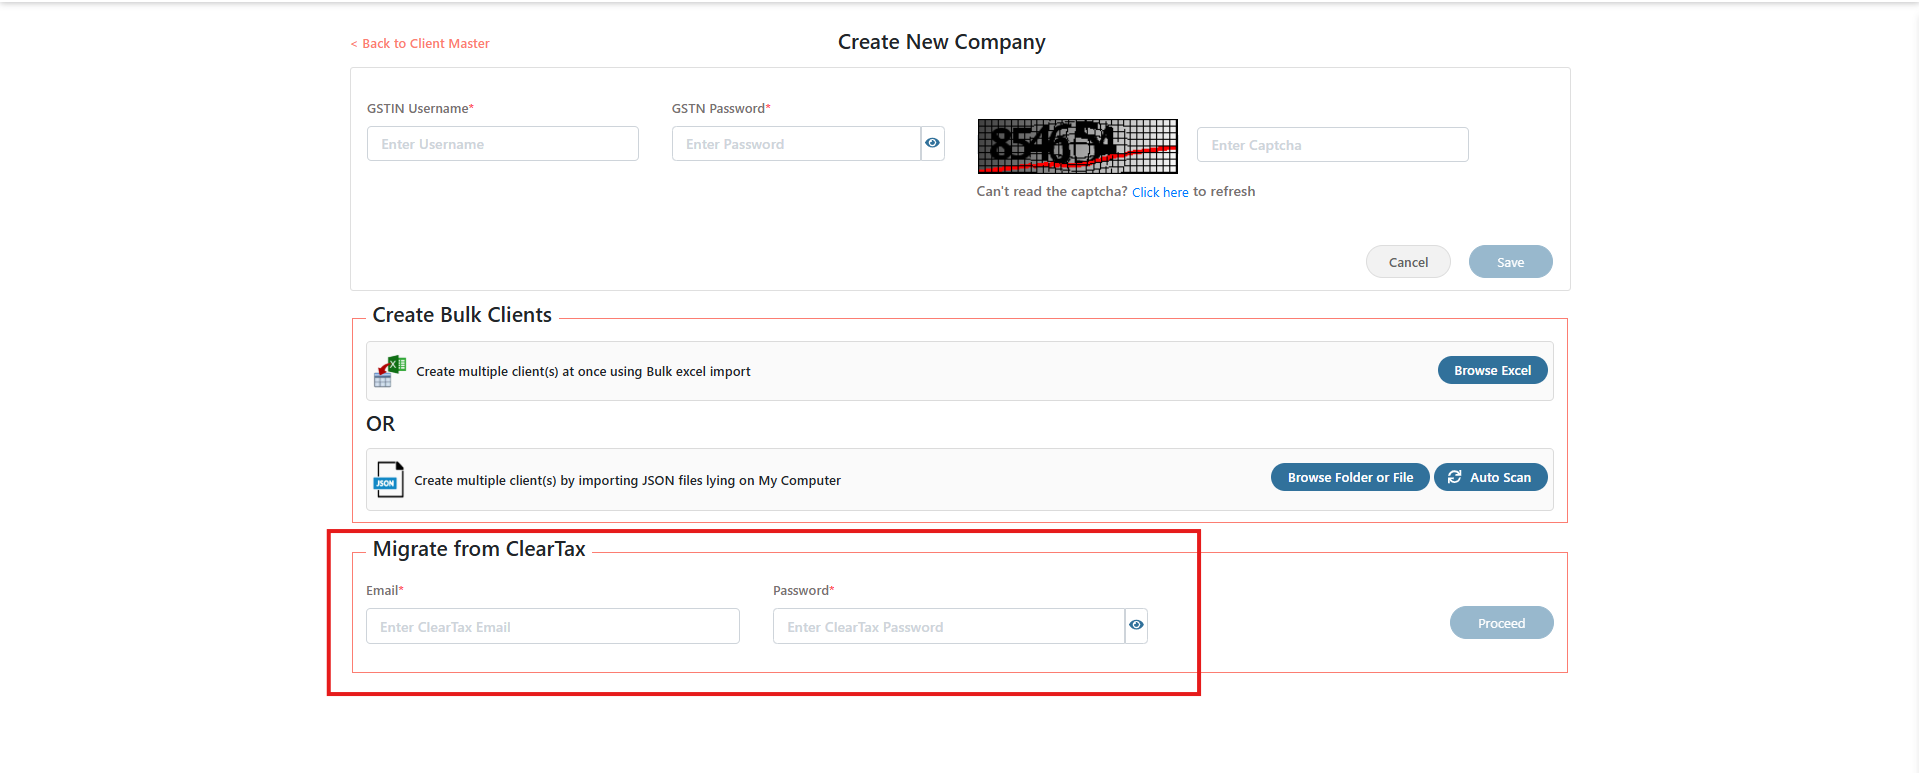Viewport: 1919px width, 773px height.
Task: Click the JSON file icon
Action: click(x=388, y=480)
